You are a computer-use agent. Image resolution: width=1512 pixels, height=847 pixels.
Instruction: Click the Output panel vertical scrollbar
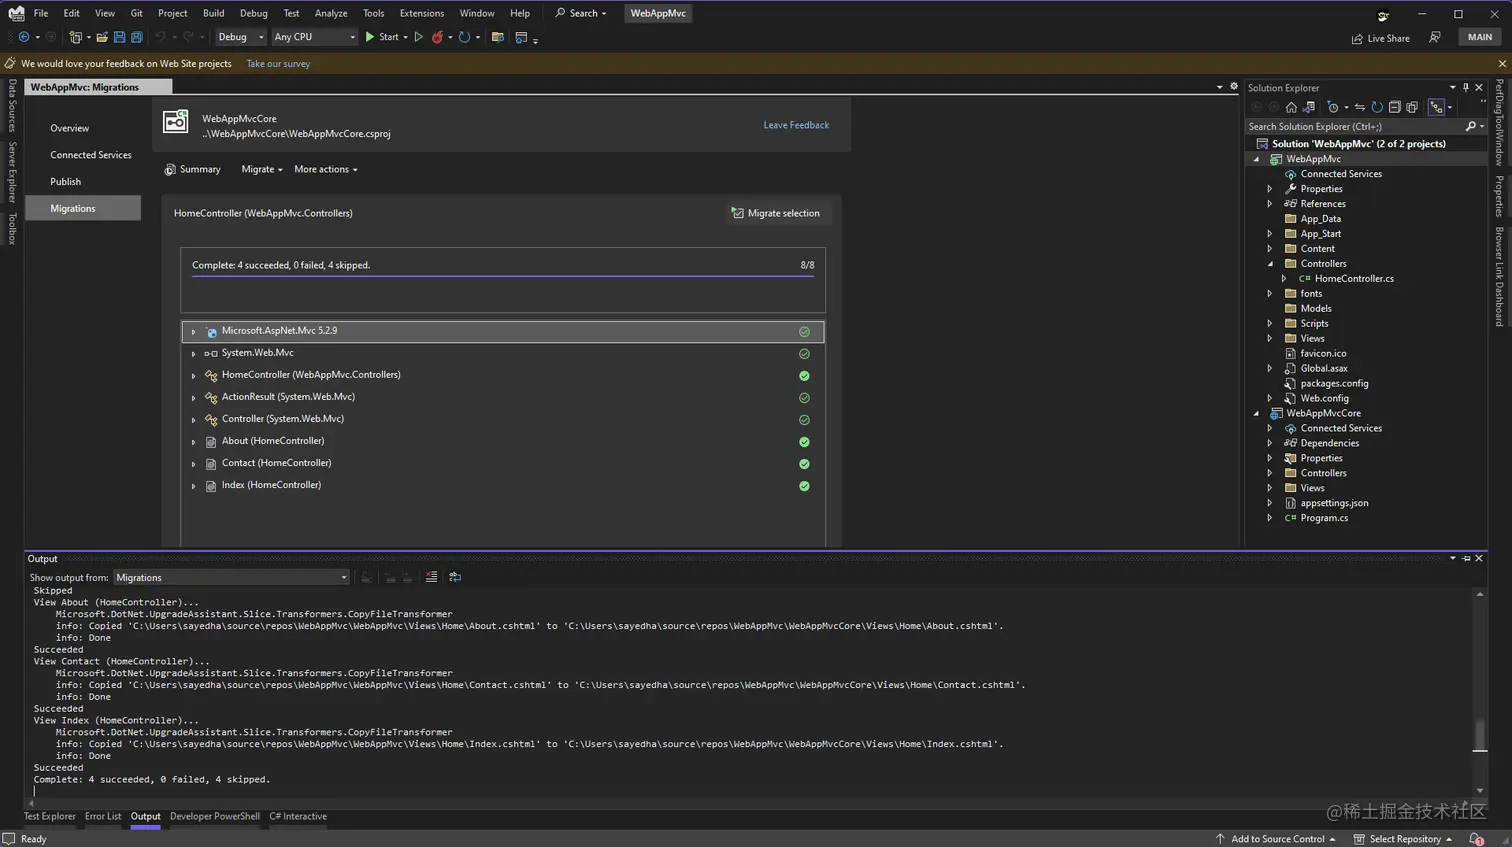(x=1480, y=733)
